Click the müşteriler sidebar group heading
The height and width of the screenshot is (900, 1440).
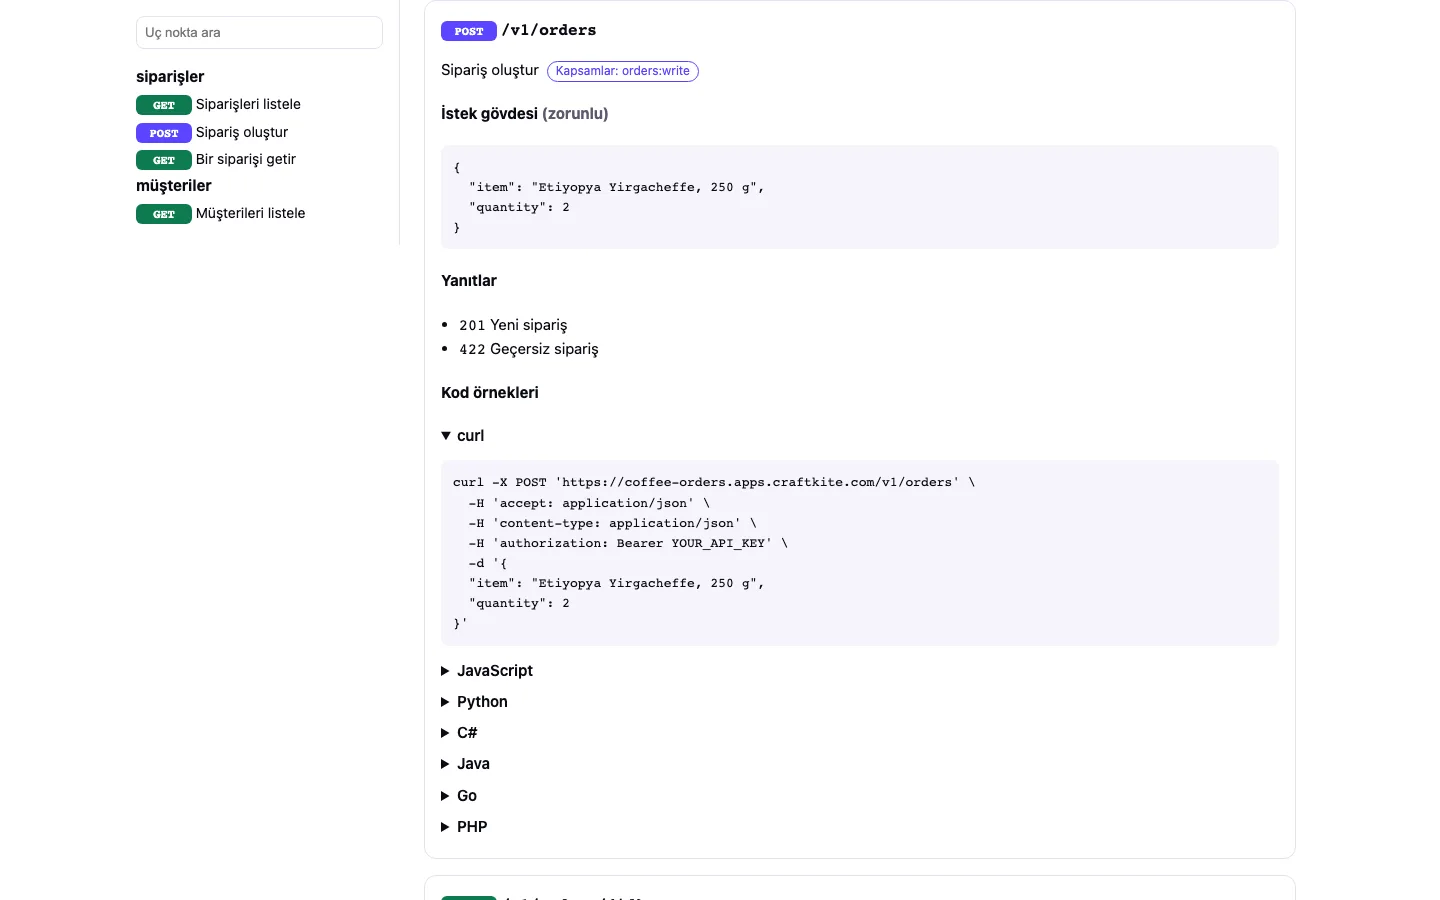point(174,186)
